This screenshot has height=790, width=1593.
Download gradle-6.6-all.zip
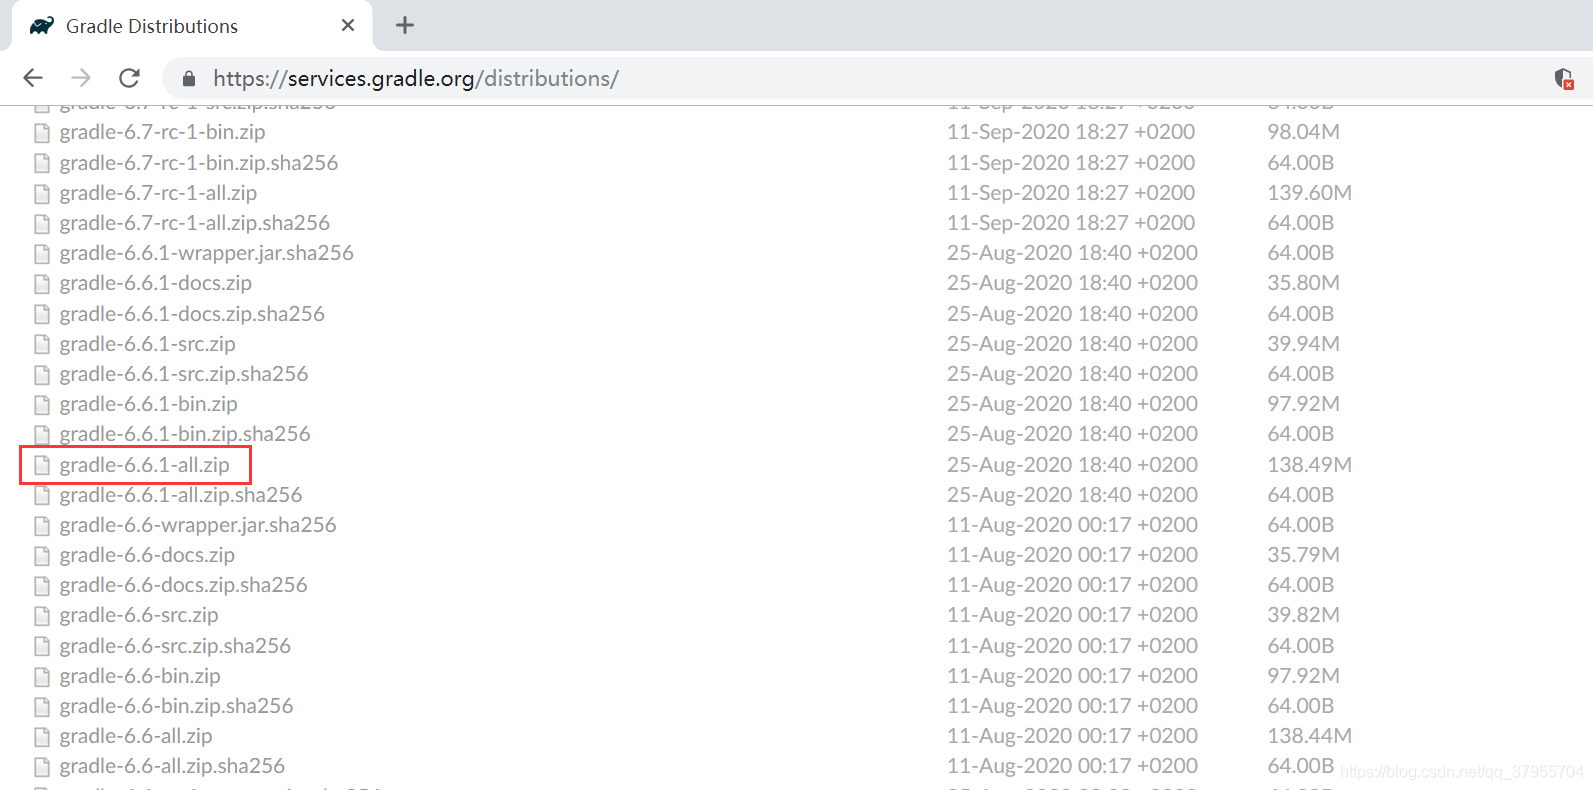136,735
